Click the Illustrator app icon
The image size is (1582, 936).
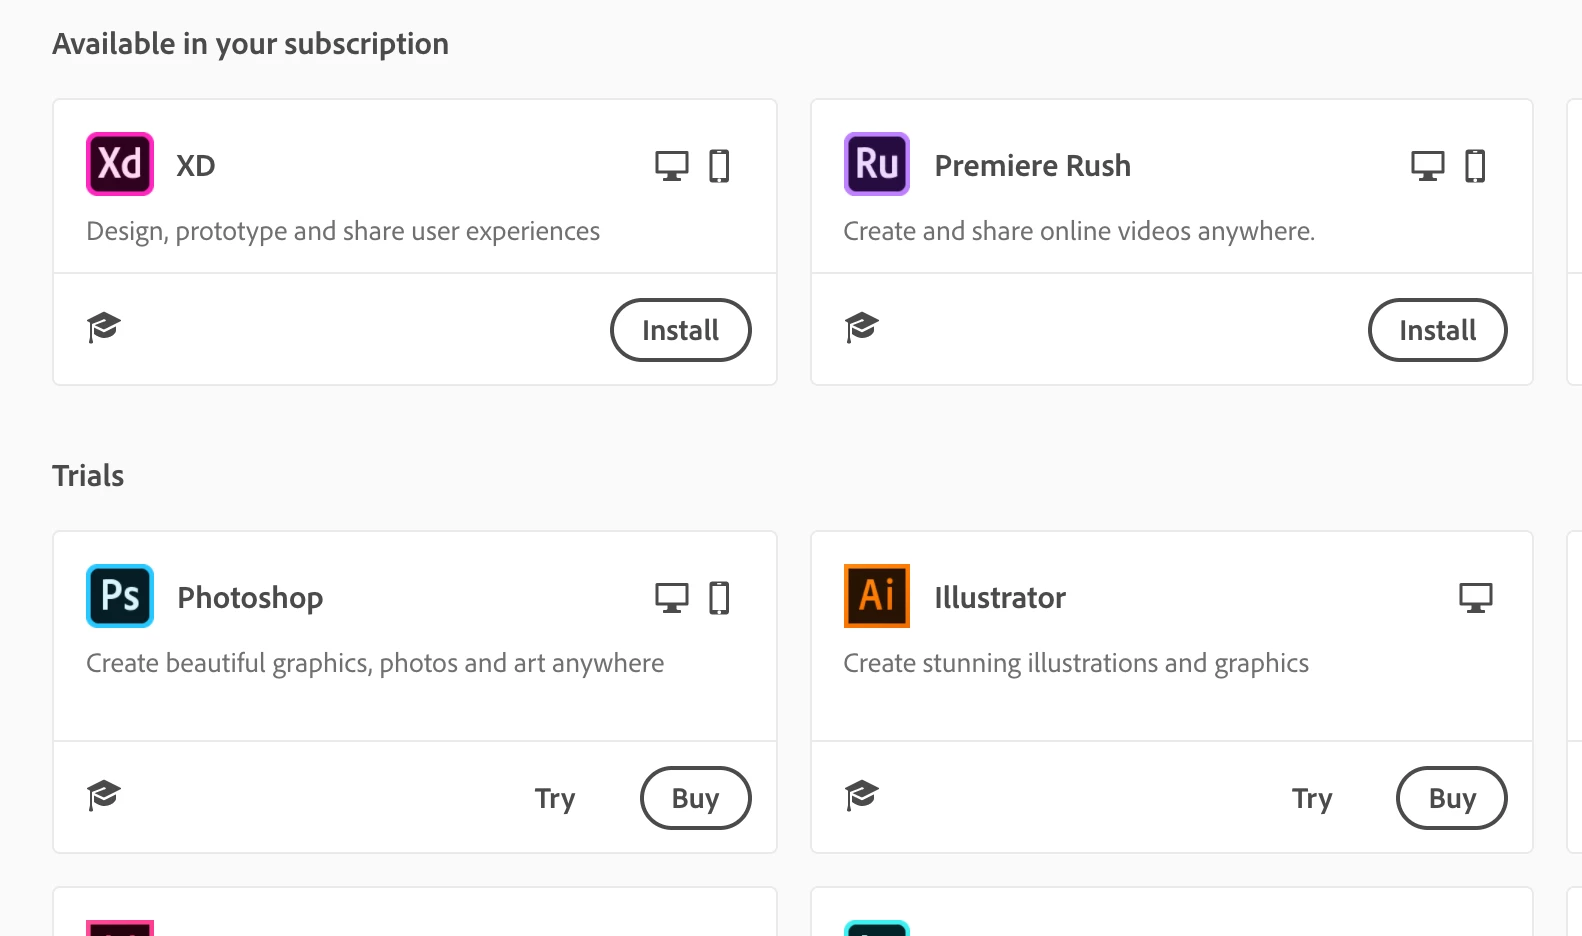[877, 596]
